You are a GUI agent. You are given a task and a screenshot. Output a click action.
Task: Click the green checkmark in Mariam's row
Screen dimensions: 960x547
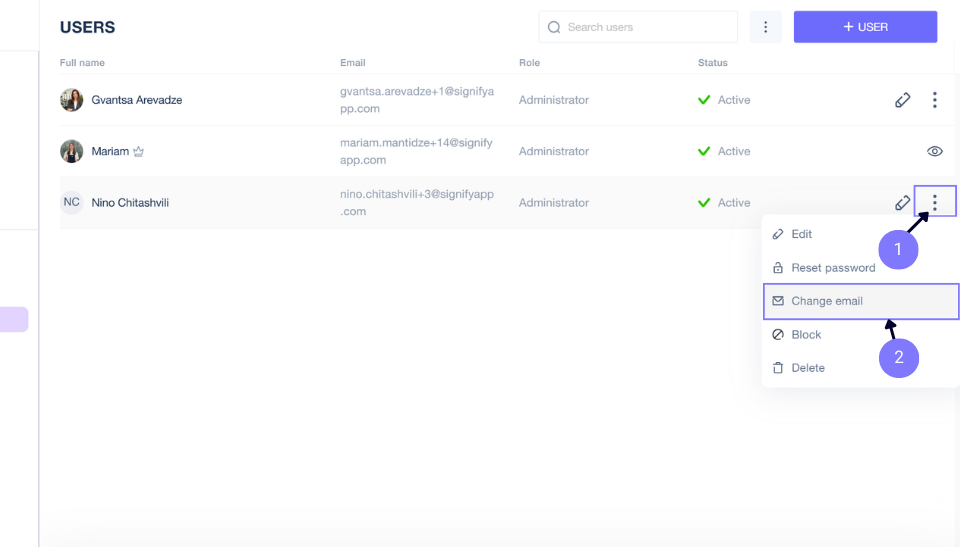point(704,151)
